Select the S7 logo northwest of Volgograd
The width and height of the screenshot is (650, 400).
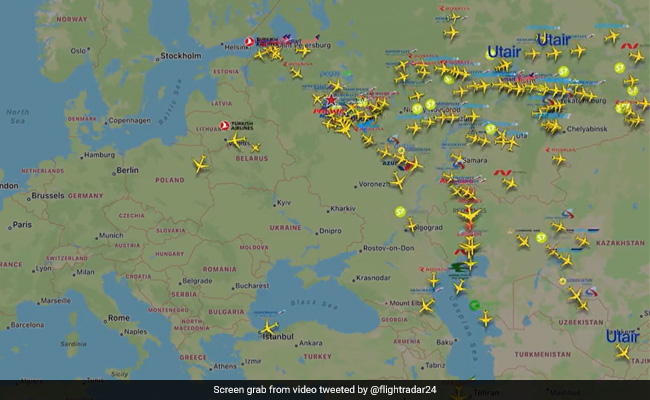tap(400, 212)
